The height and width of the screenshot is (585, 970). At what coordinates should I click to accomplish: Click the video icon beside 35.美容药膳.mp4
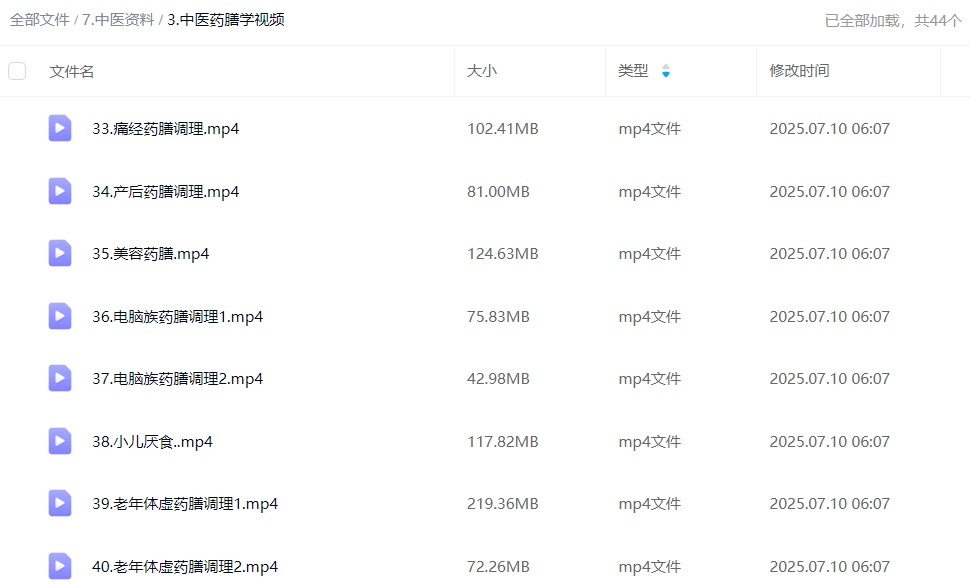tap(60, 253)
